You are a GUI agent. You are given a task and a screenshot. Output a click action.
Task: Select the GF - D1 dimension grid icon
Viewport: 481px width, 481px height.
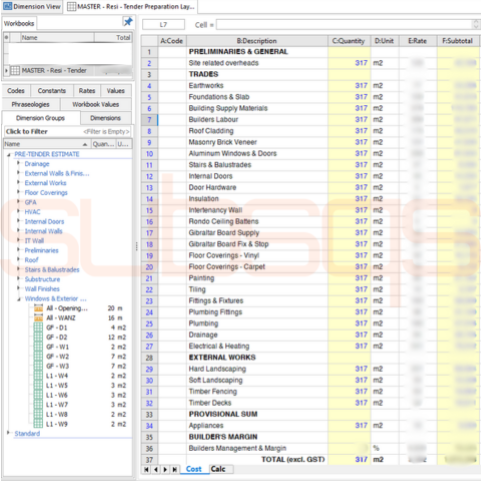point(38,327)
